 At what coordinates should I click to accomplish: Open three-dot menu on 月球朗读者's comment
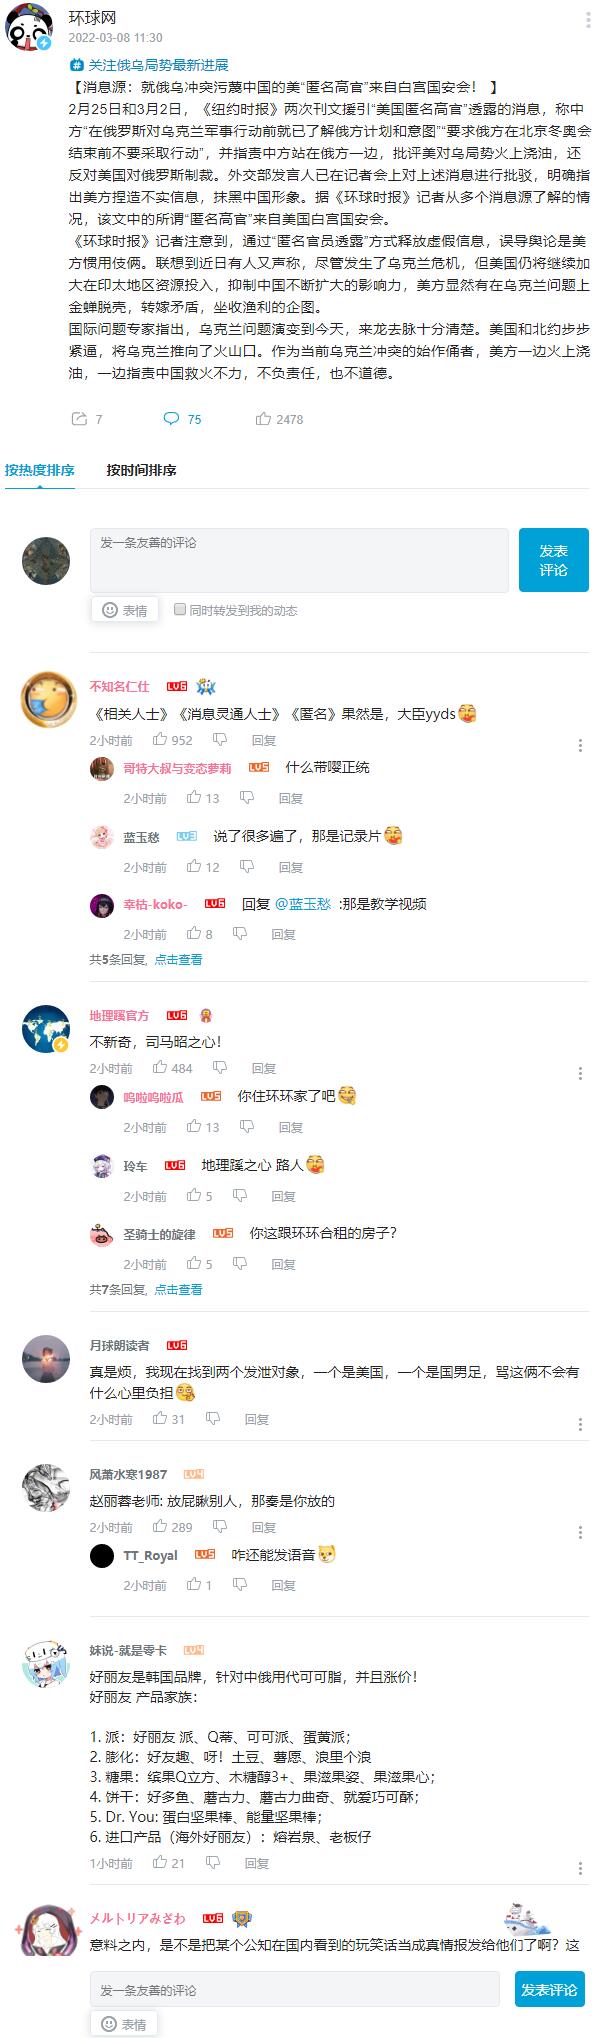click(580, 1424)
